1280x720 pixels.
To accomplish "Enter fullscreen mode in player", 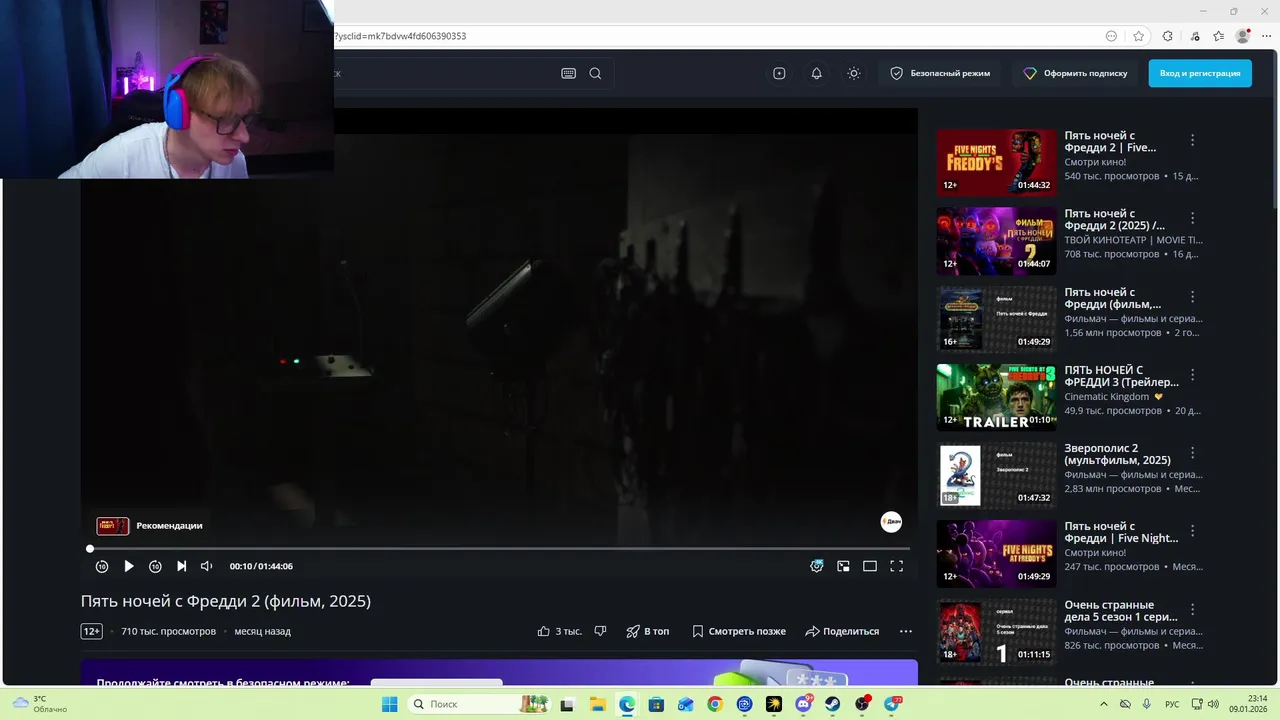I will pyautogui.click(x=897, y=566).
